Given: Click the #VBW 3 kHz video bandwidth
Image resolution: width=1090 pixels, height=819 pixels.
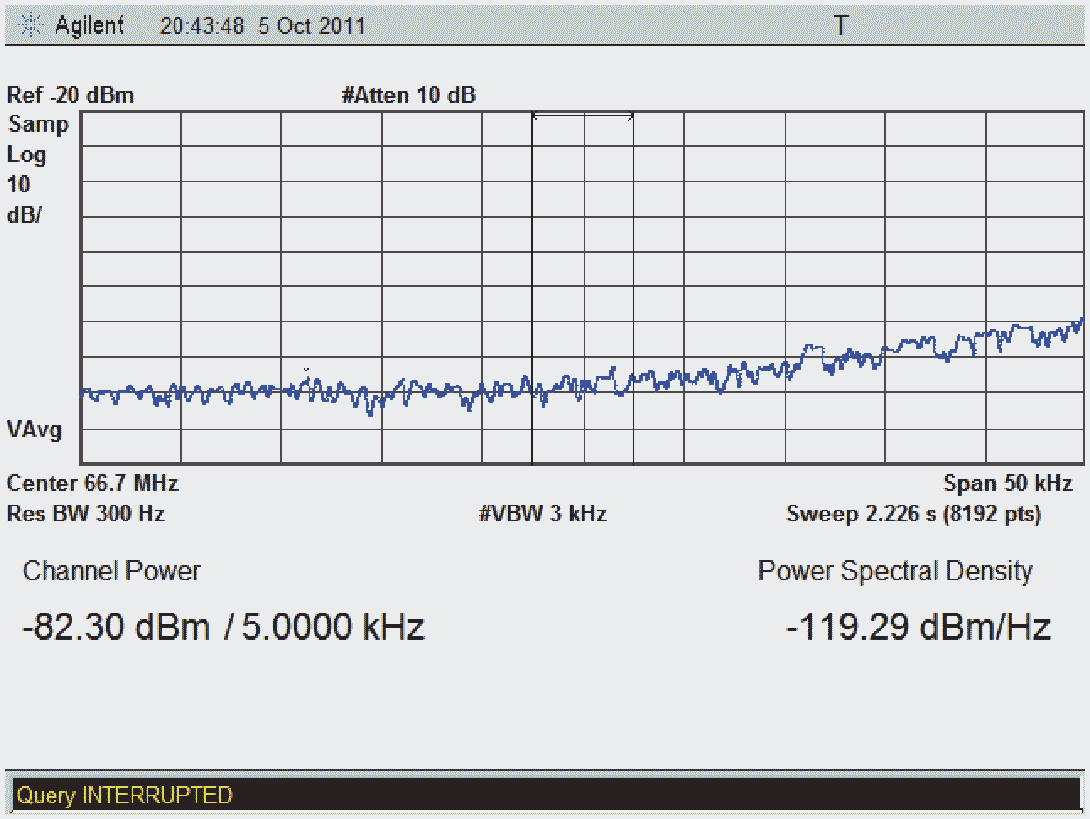Looking at the screenshot, I should pos(542,514).
